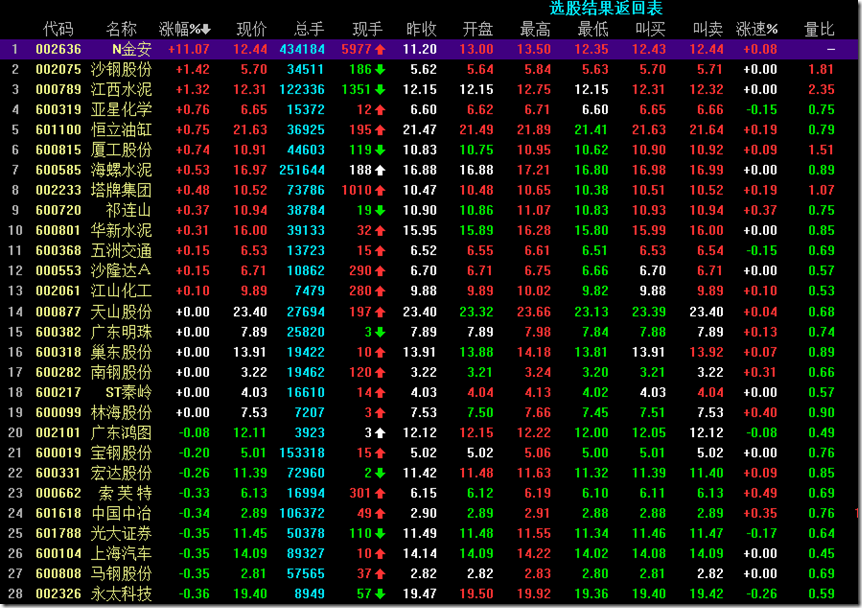Click the 叫买 column header
The image size is (862, 608).
650,29
